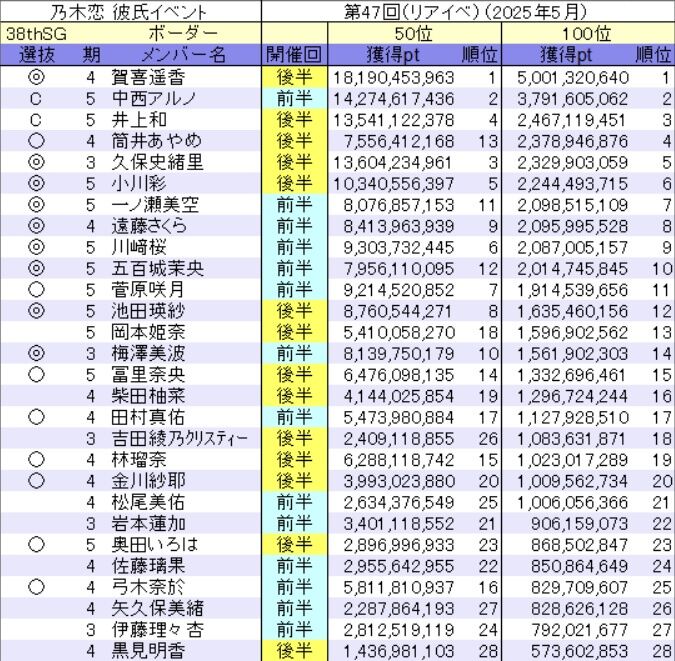The height and width of the screenshot is (661, 675).
Task: Select member name 矢久保美緒
Action: coord(158,609)
